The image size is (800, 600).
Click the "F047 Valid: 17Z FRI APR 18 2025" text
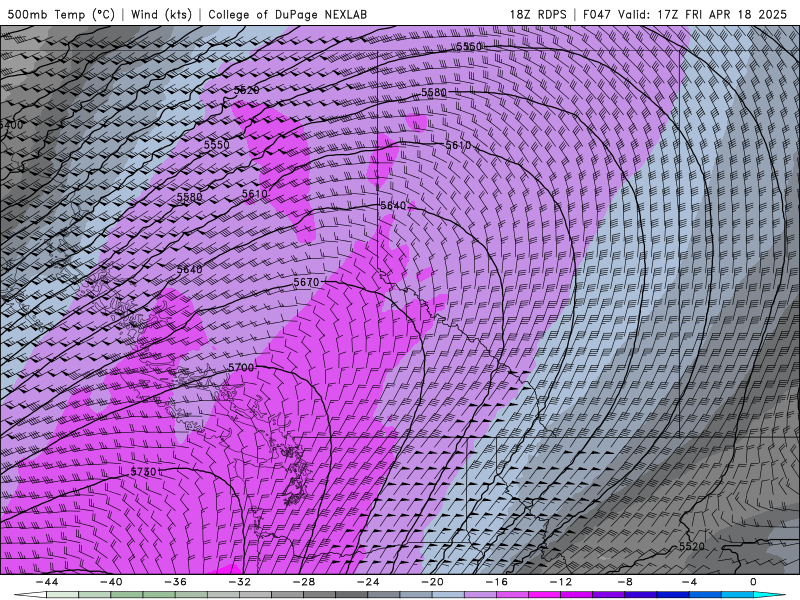point(685,14)
